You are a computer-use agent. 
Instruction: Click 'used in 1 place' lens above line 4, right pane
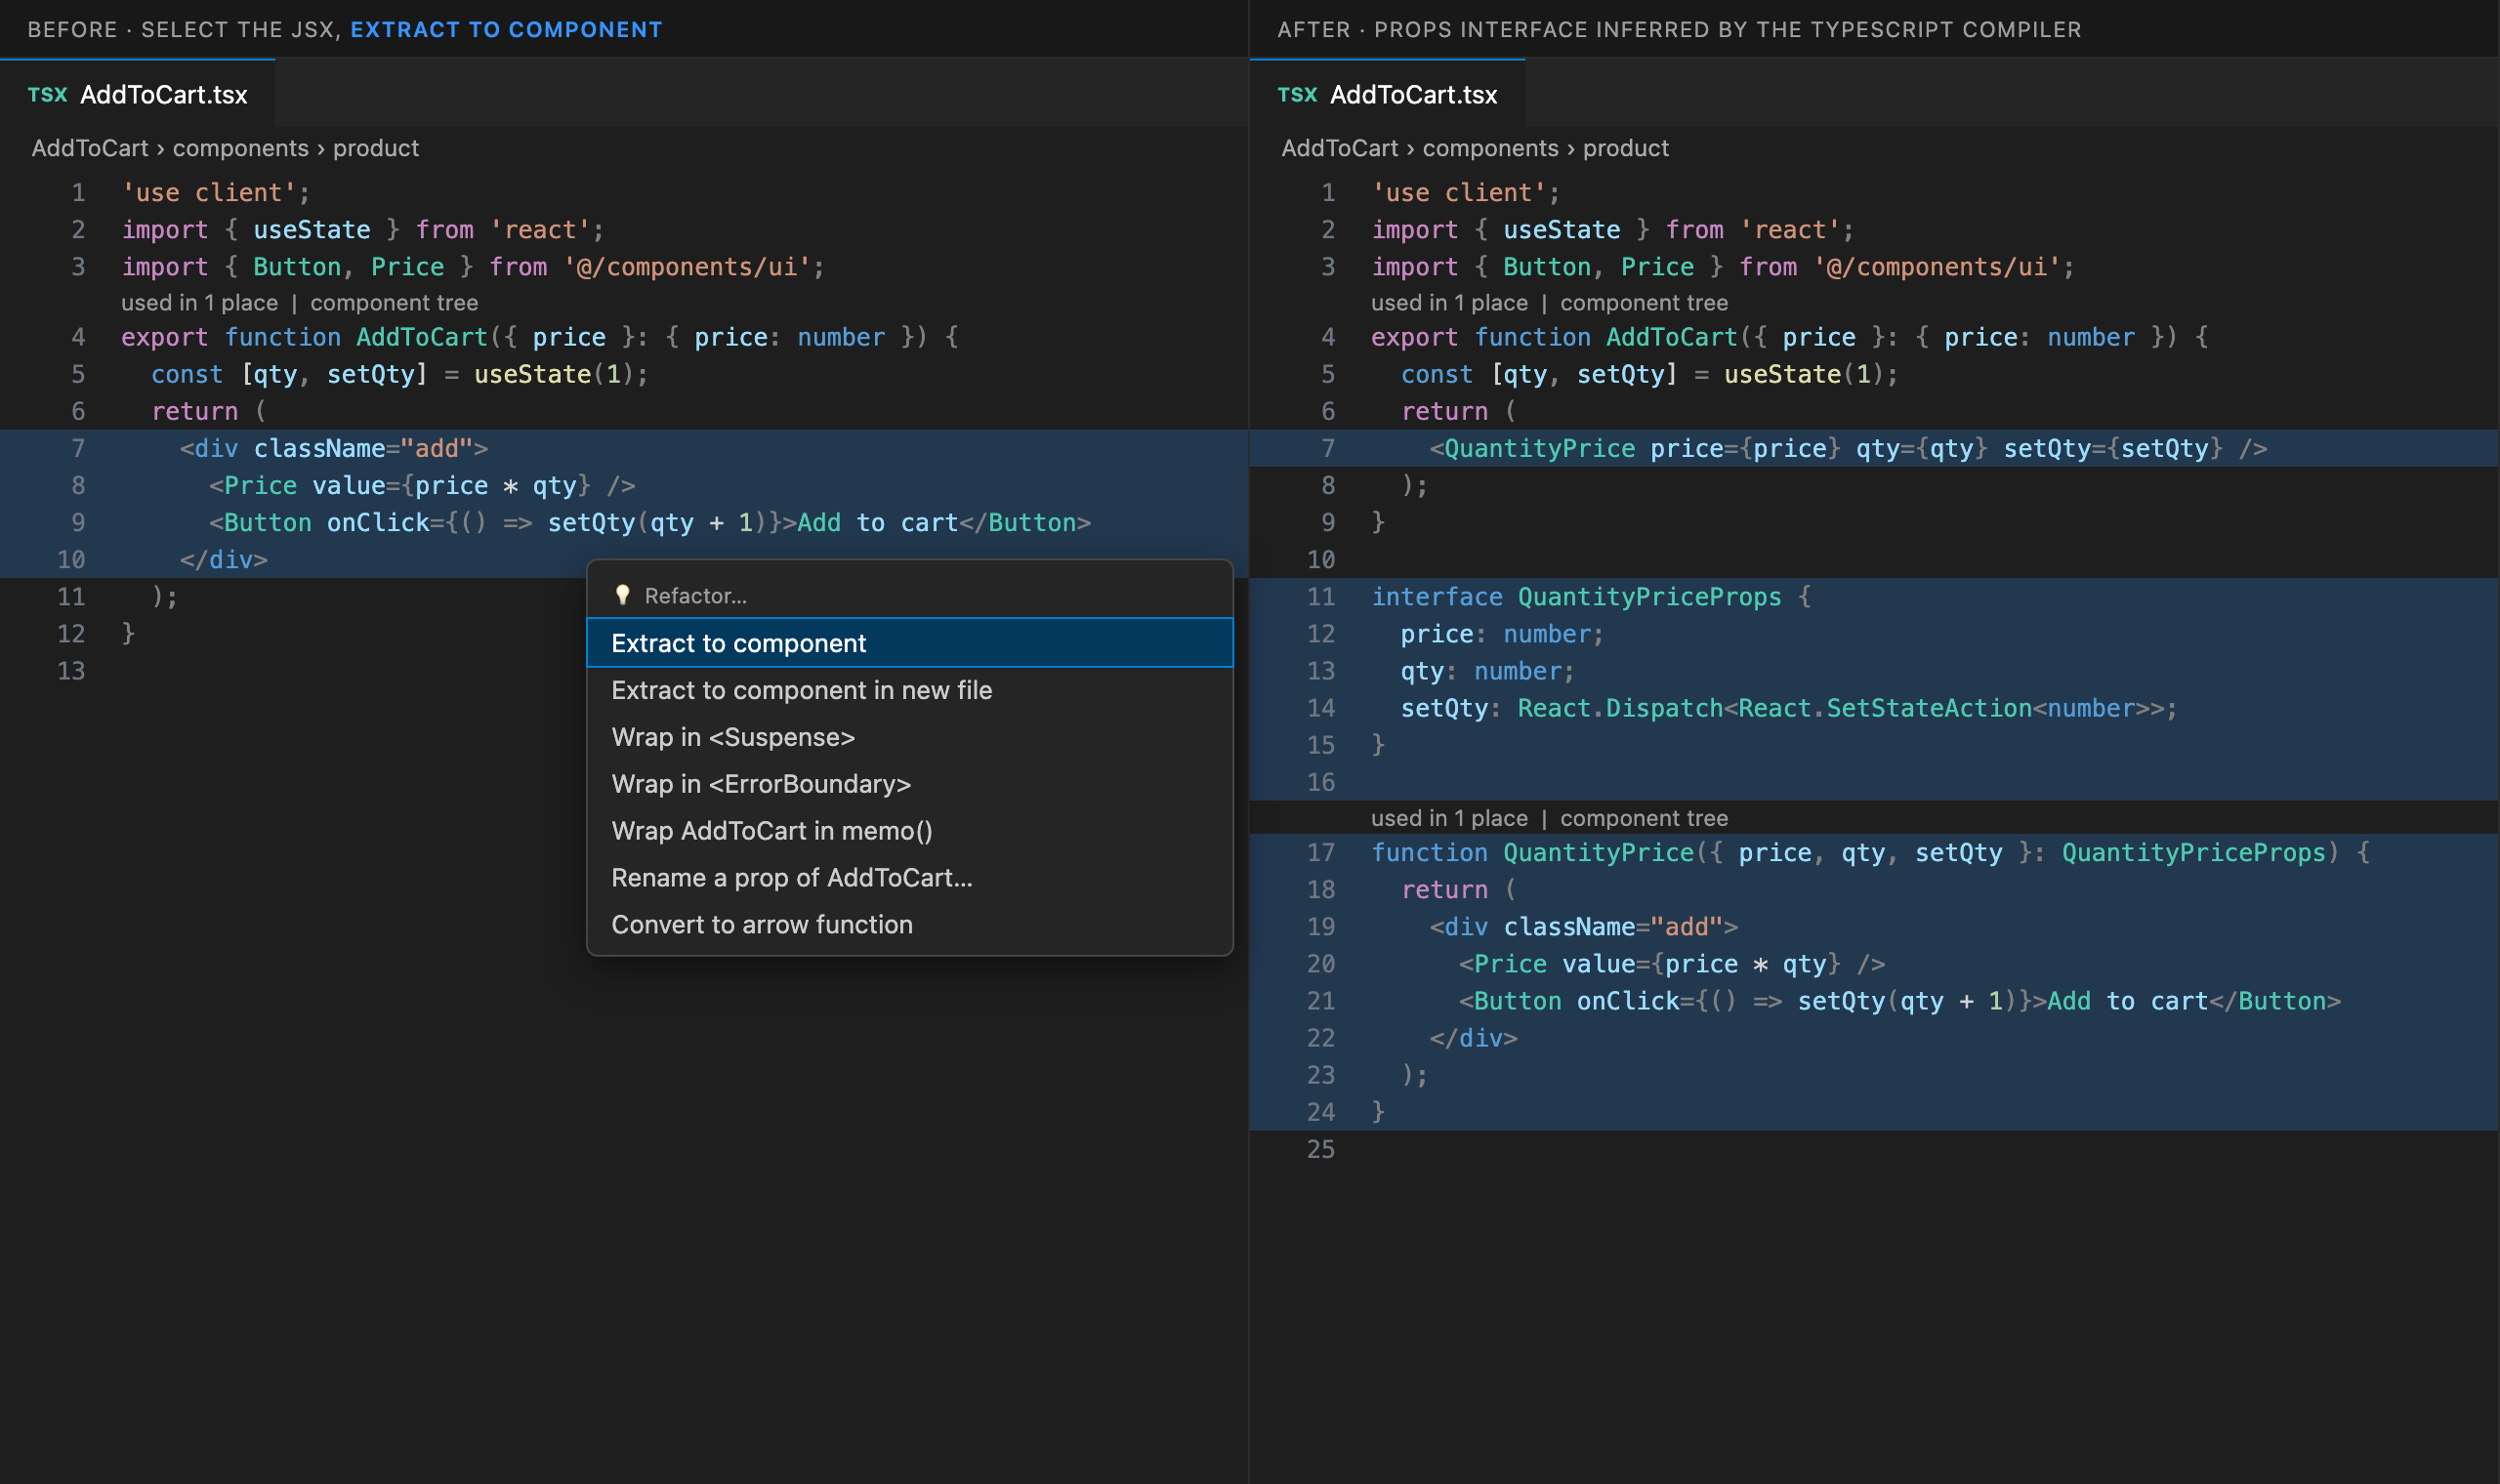(1450, 303)
